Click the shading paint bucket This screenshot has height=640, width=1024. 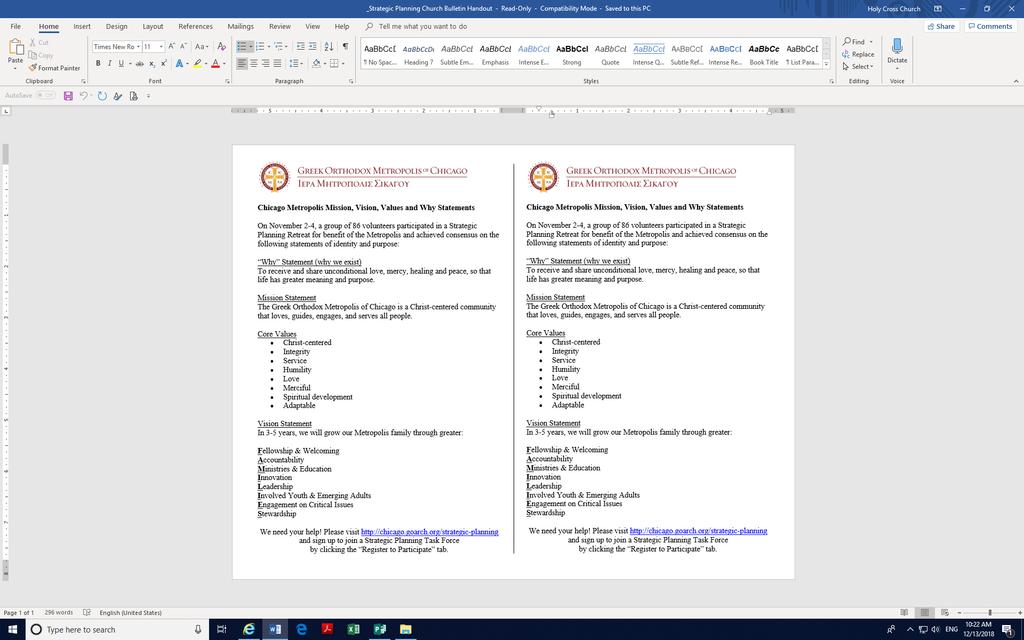tap(316, 63)
